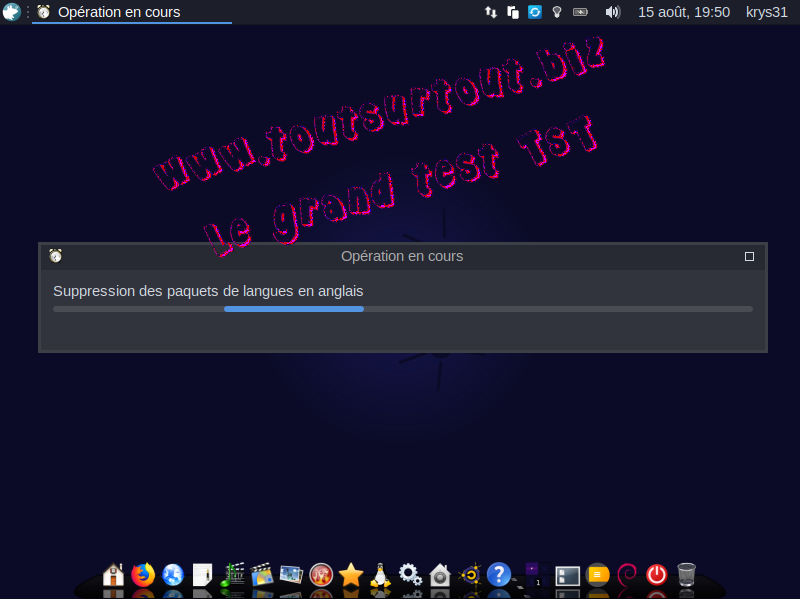Click the Opération en cours dialog title
This screenshot has width=800, height=599.
click(402, 256)
